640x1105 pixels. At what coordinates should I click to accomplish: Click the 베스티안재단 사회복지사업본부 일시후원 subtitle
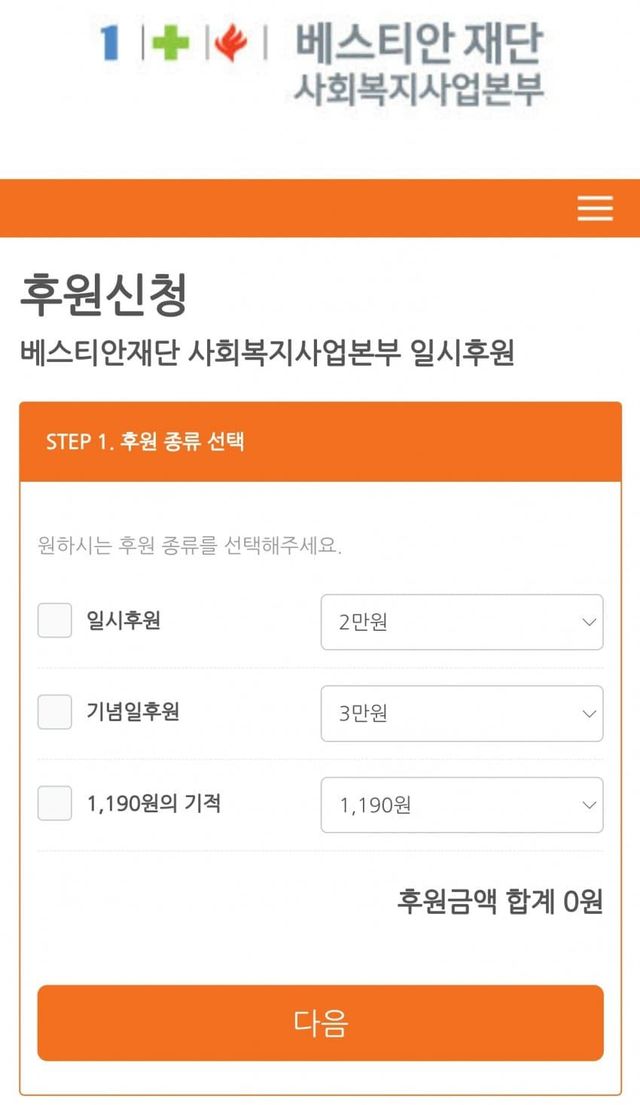click(x=267, y=353)
